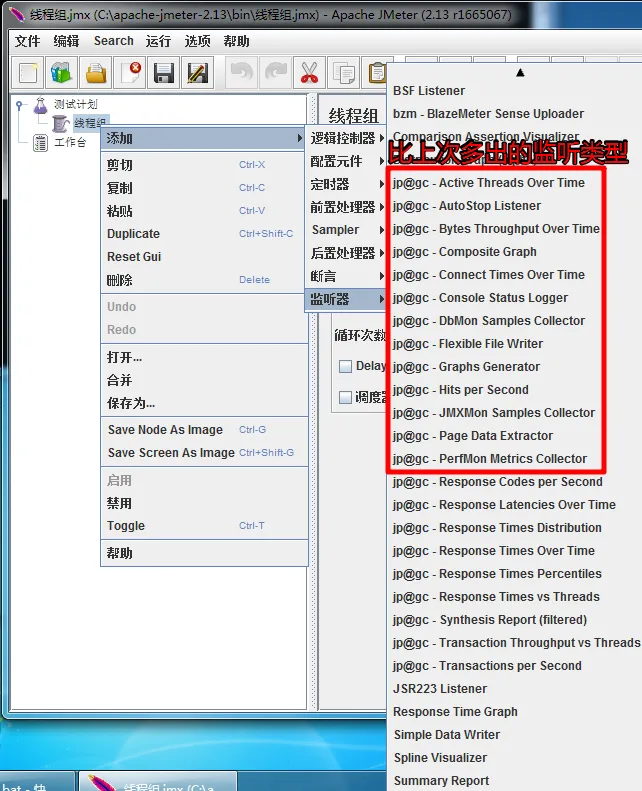Image resolution: width=642 pixels, height=791 pixels.
Task: Click the Open file folder icon
Action: click(96, 73)
